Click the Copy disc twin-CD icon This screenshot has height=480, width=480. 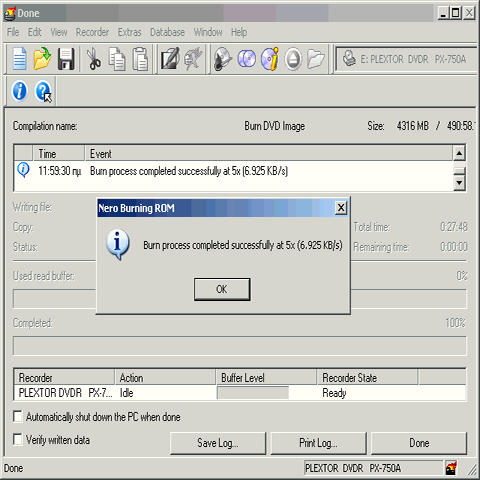pyautogui.click(x=247, y=59)
